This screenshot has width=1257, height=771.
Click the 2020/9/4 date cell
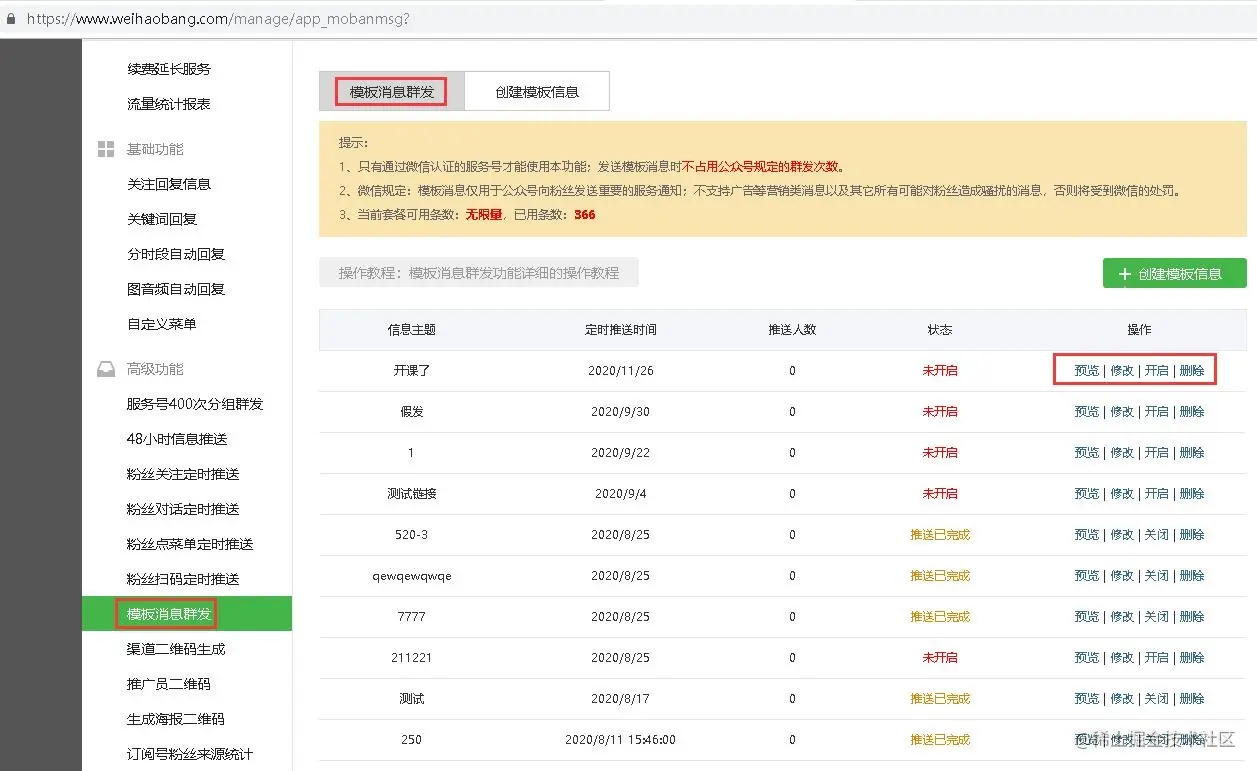[x=621, y=493]
